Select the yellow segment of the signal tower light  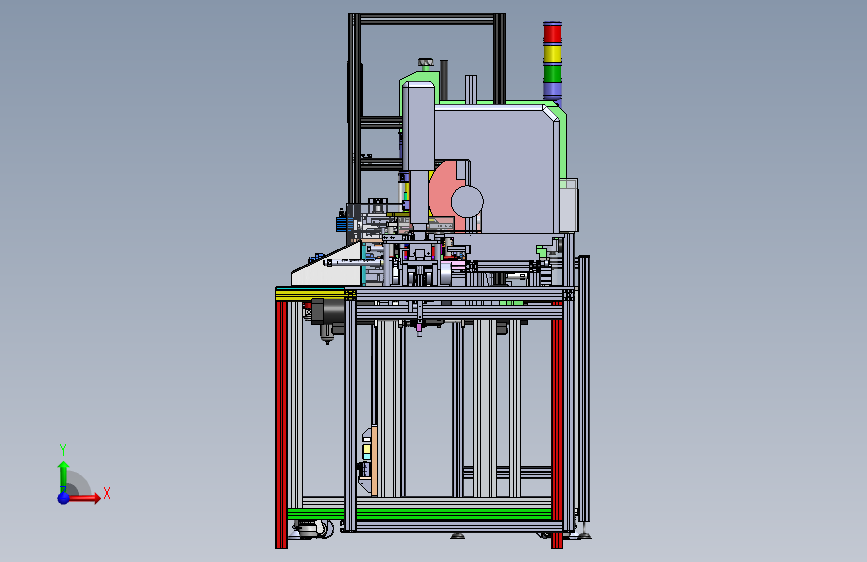pos(552,54)
